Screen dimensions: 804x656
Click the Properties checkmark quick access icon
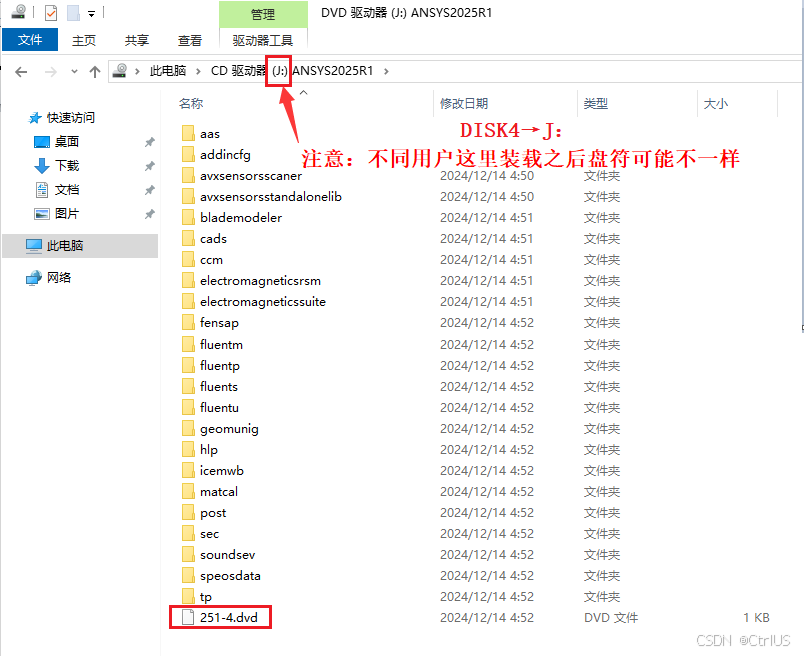(51, 13)
